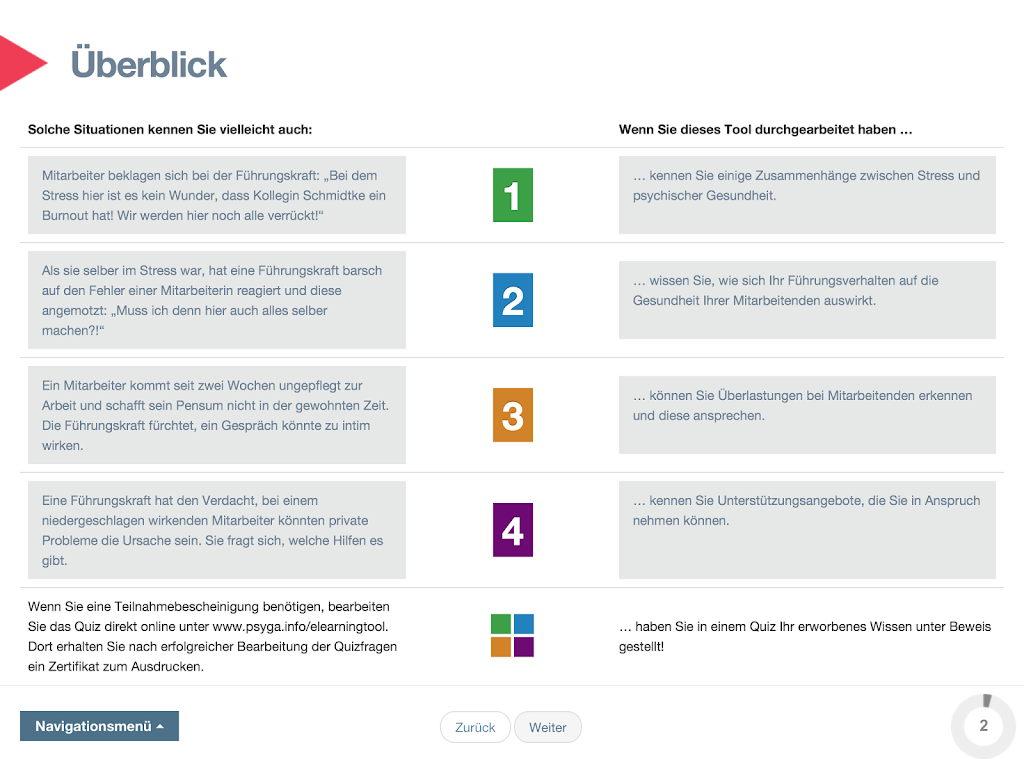Go back with the Zurück button
The width and height of the screenshot is (1024, 768).
tap(475, 727)
